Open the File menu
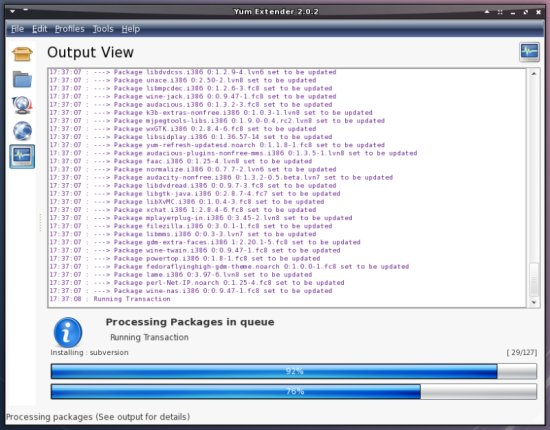550x430 pixels. tap(17, 29)
